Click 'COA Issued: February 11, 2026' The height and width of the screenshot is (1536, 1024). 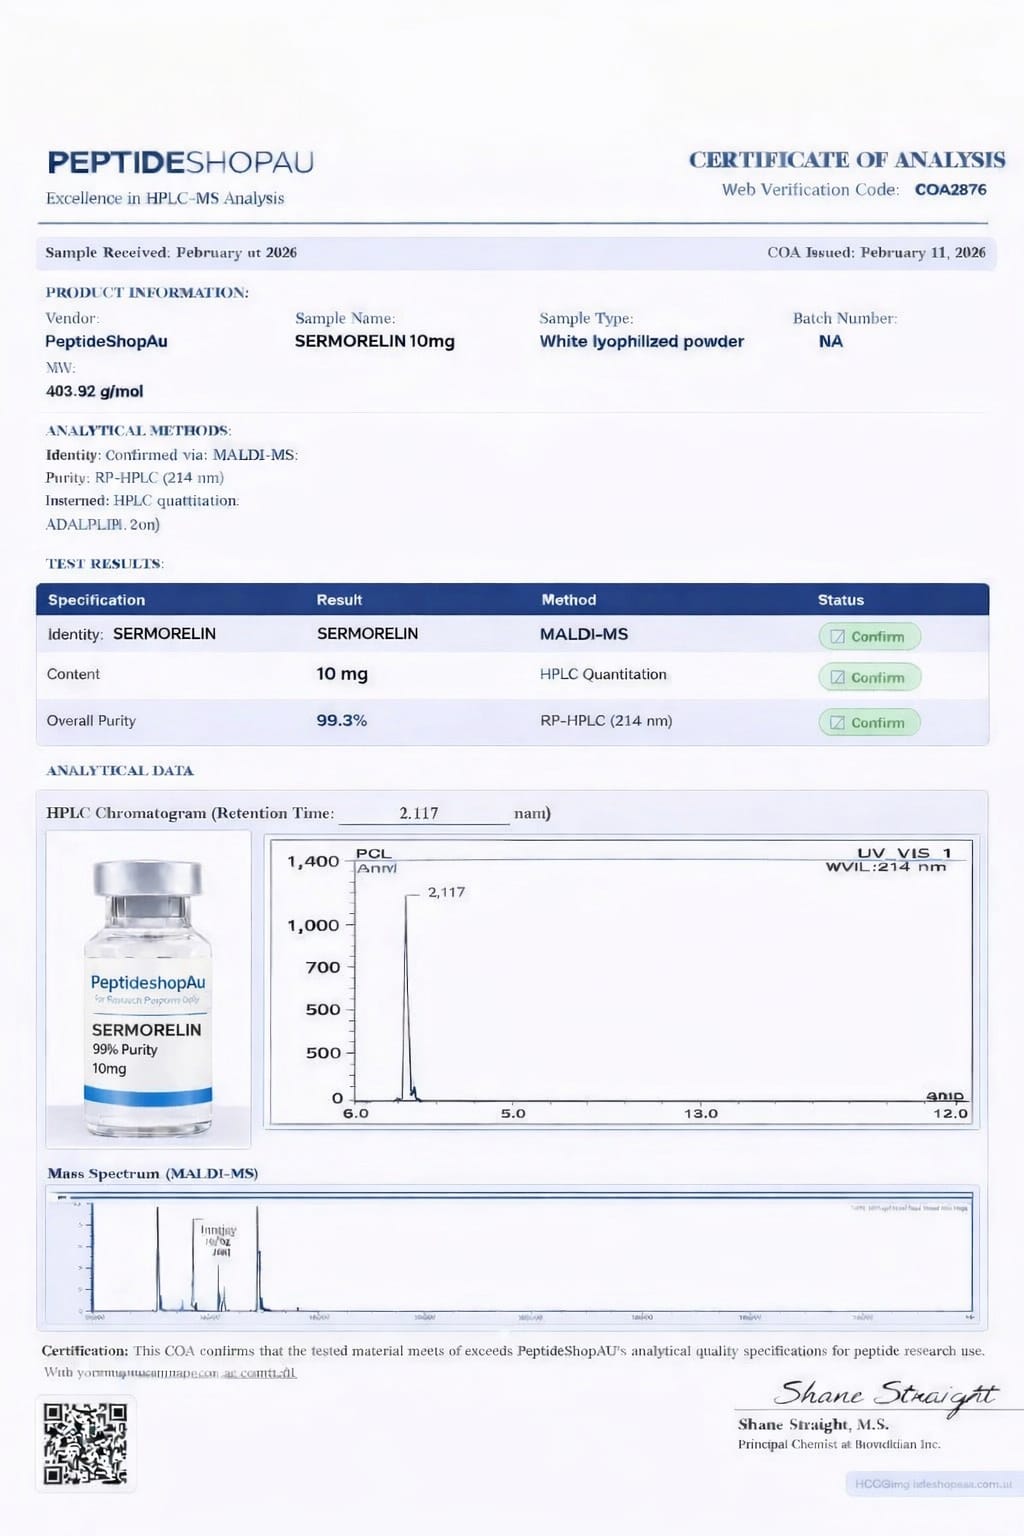coord(876,252)
